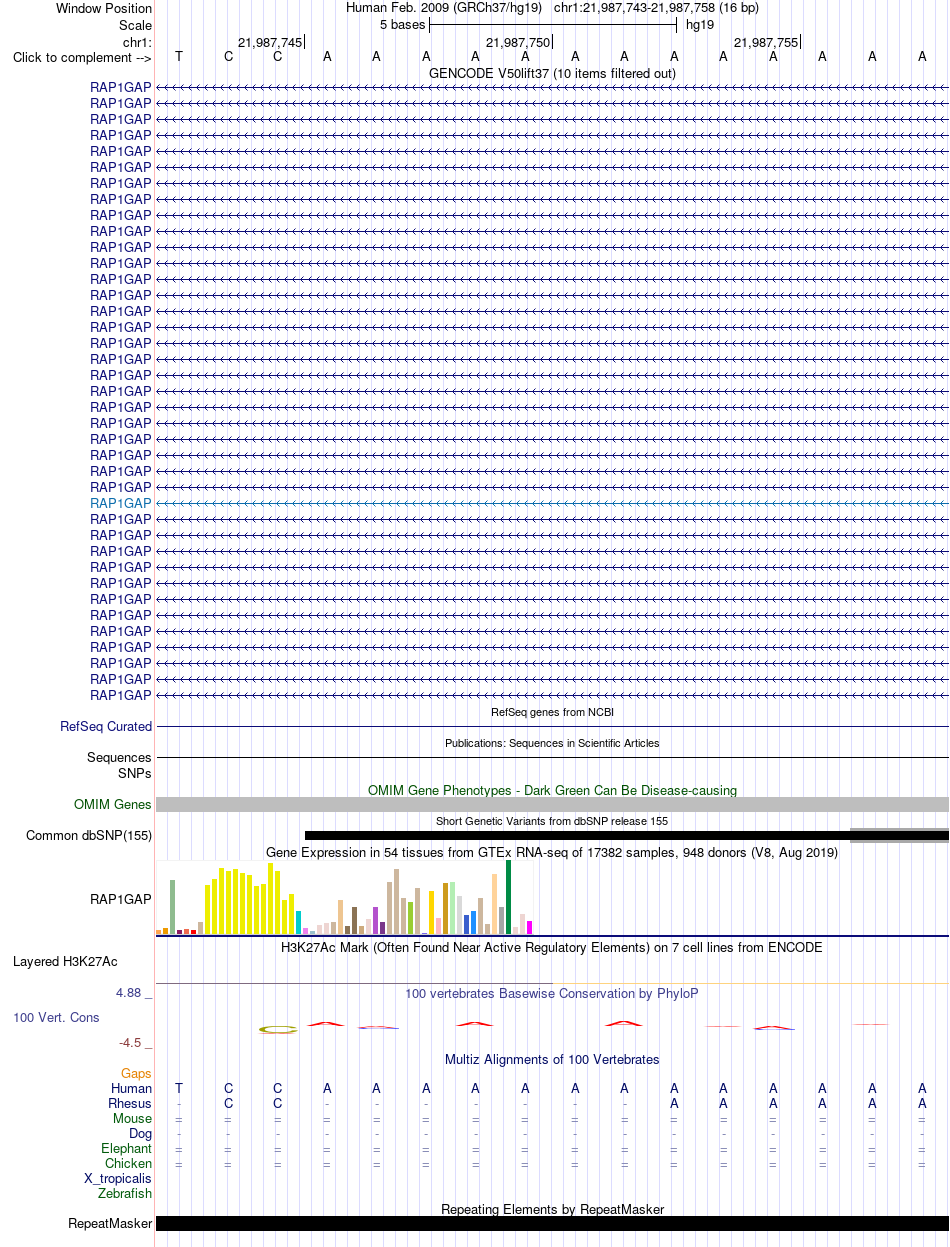This screenshot has height=1247, width=950.
Task: Open the OMIM Gene Phenotypes track title
Action: [552, 790]
